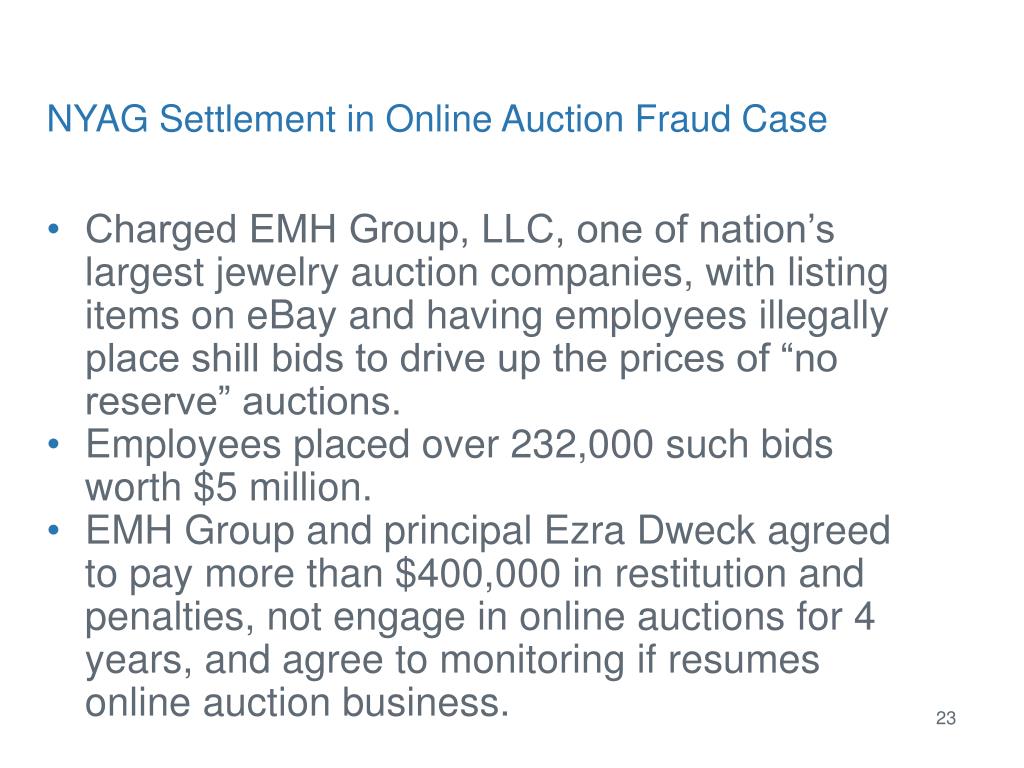This screenshot has height=768, width=1024.
Task: Click the slide title about NYAG Settlement
Action: 437,120
